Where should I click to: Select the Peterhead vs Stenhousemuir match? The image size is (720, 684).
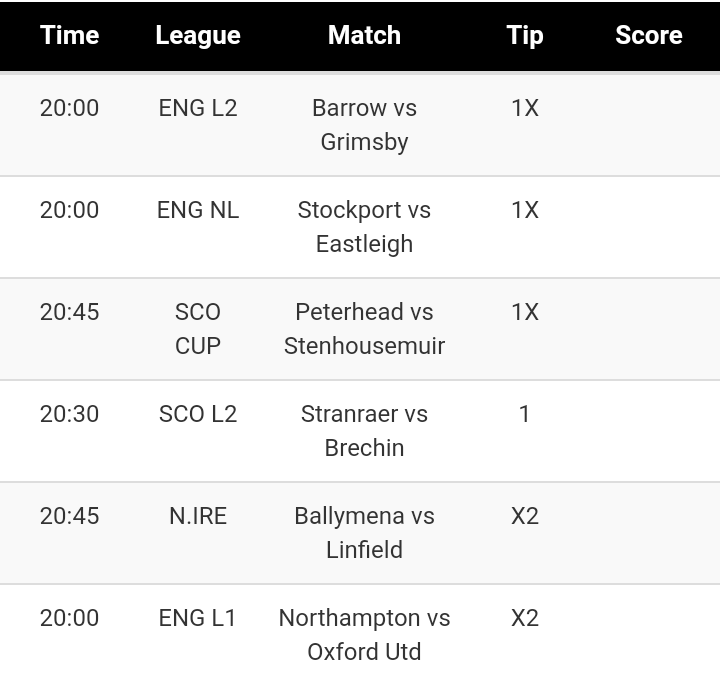click(x=364, y=329)
